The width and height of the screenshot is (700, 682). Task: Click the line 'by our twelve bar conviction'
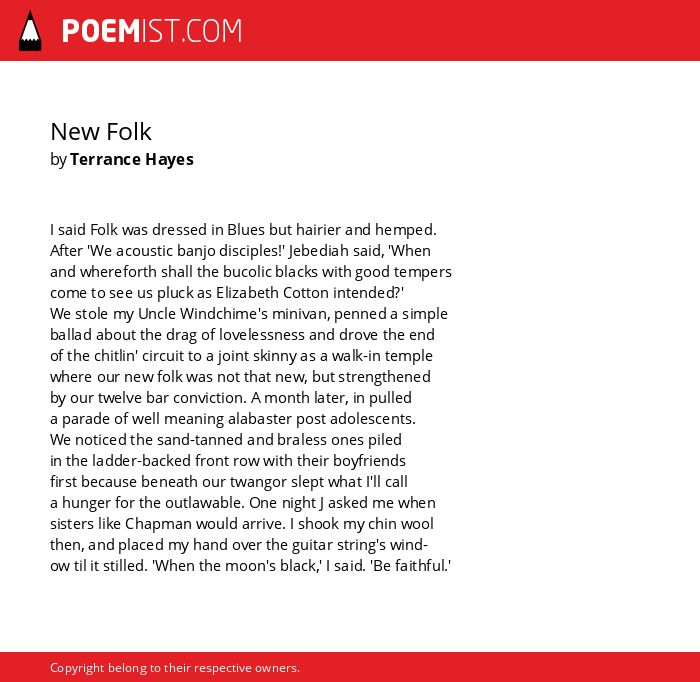pyautogui.click(x=231, y=398)
